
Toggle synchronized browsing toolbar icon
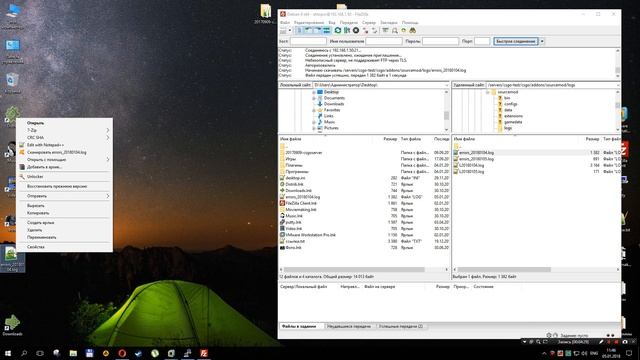pyautogui.click(x=404, y=31)
